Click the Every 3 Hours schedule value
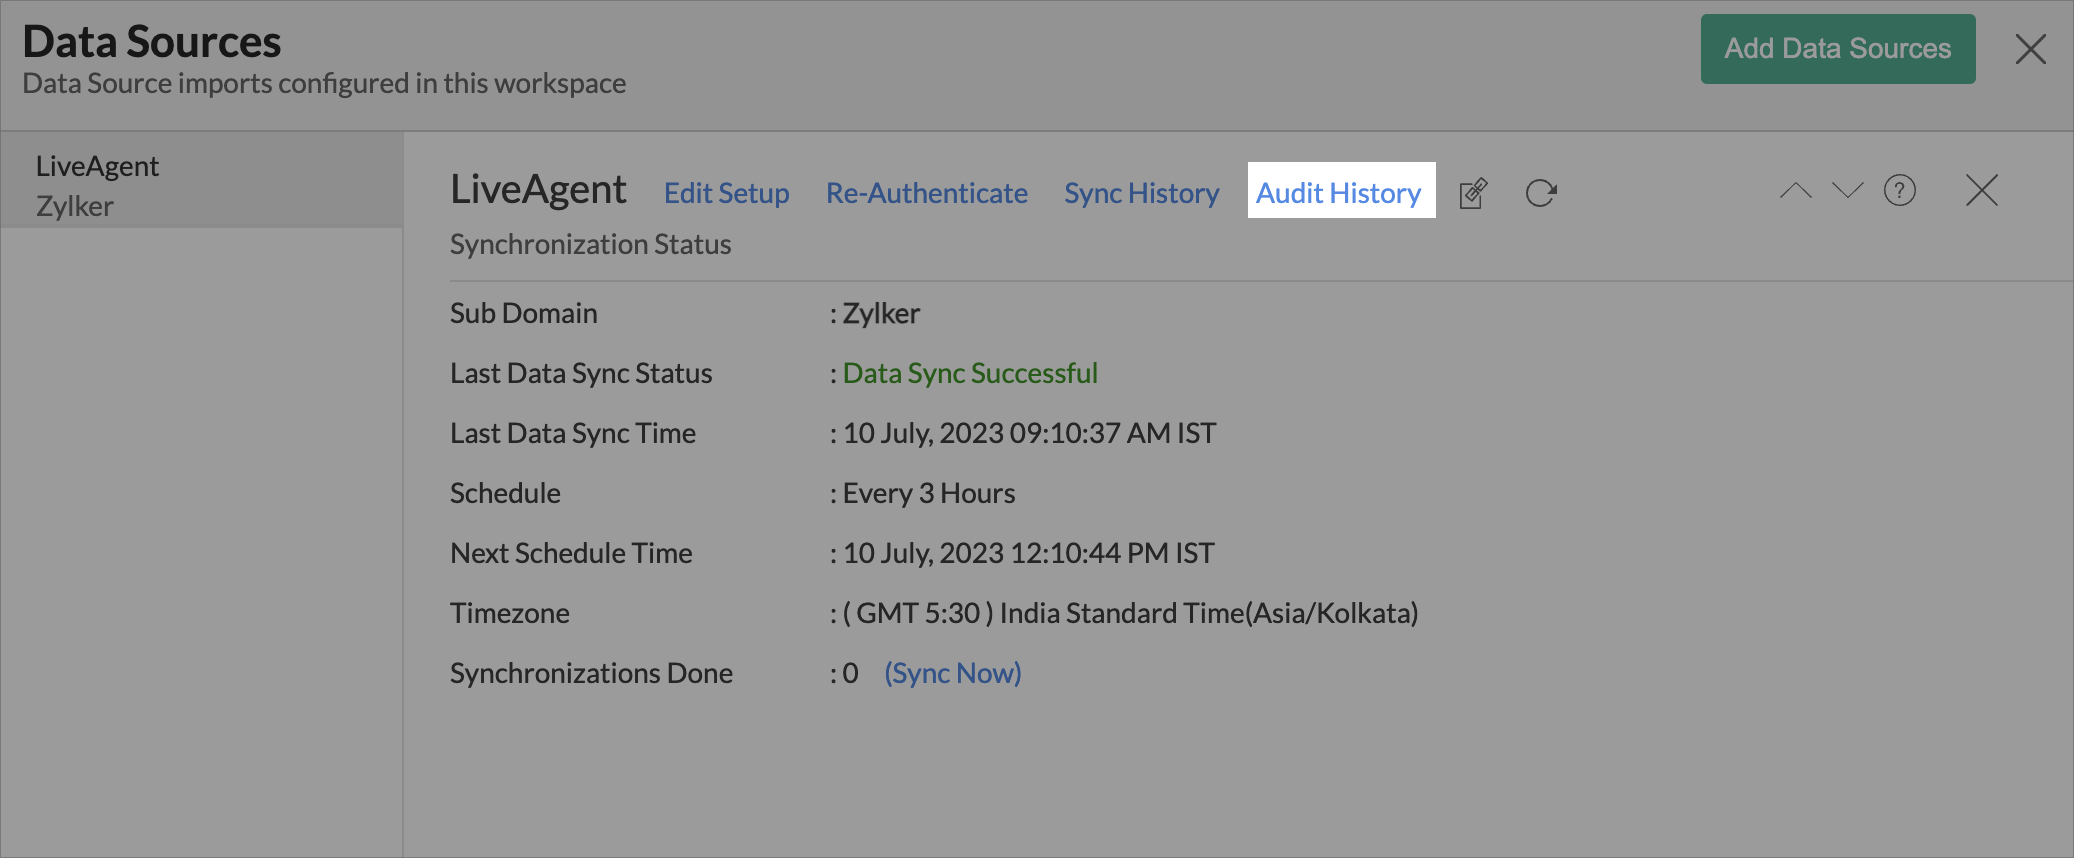2074x858 pixels. [x=928, y=493]
